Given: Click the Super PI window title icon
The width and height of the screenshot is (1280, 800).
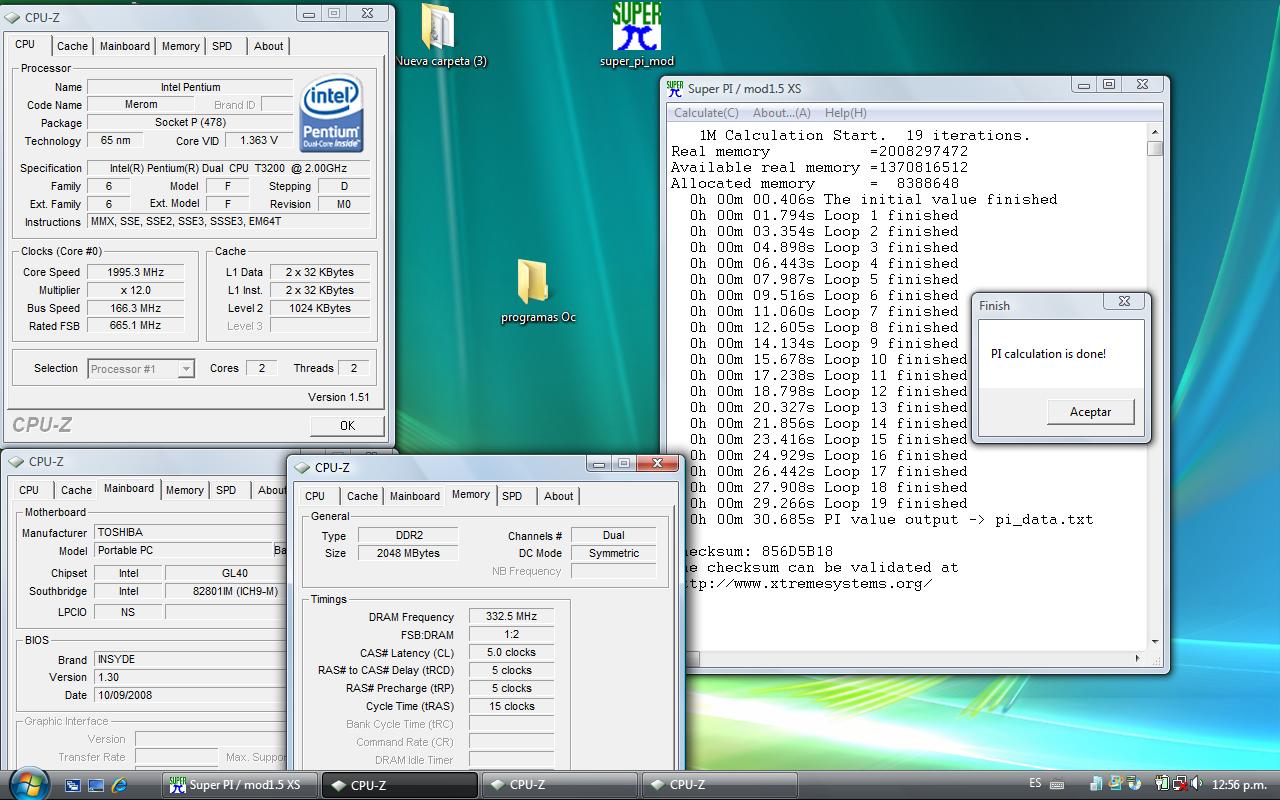Looking at the screenshot, I should click(676, 88).
